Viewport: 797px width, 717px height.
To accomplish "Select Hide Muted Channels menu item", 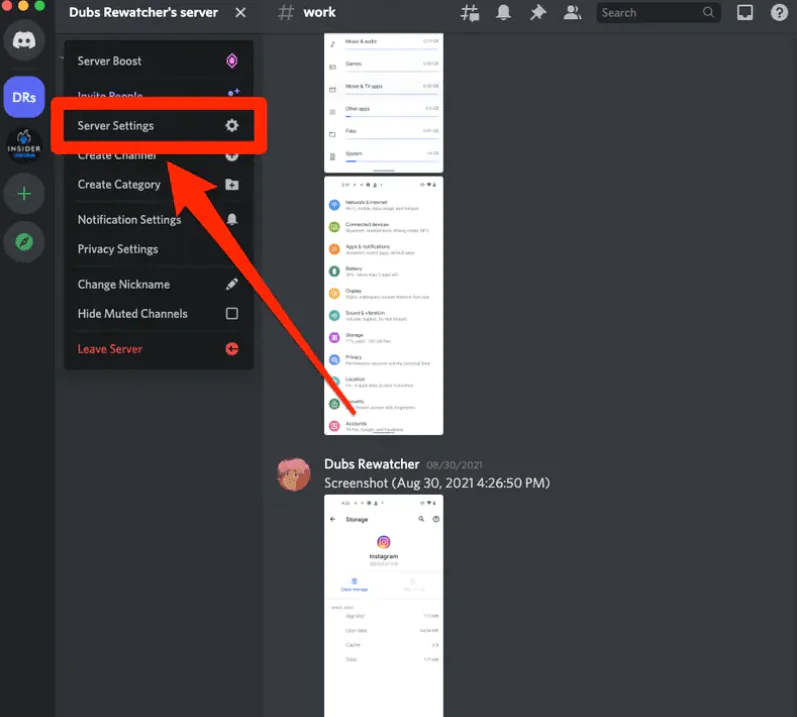I will coord(159,314).
